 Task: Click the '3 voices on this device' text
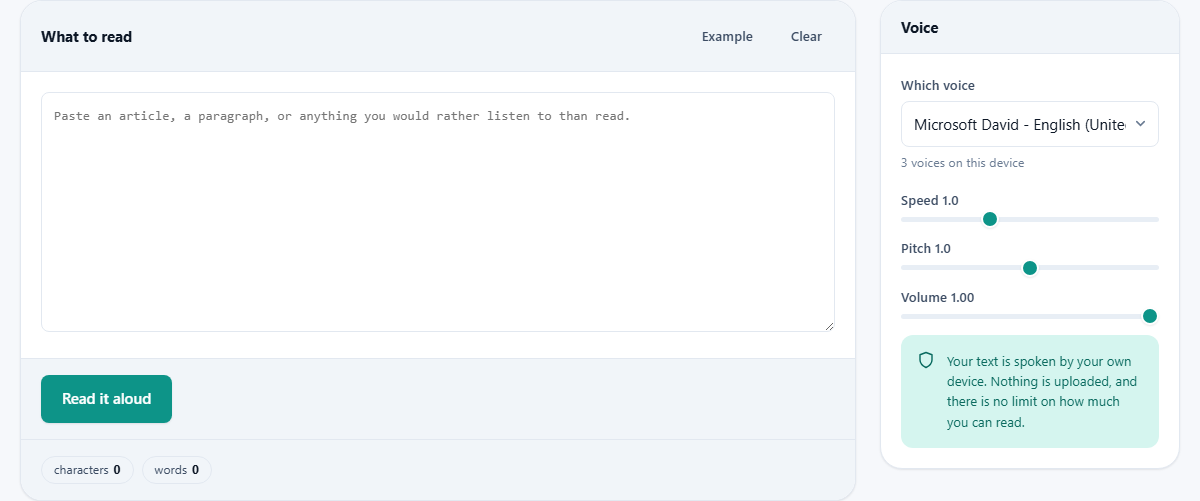[962, 163]
